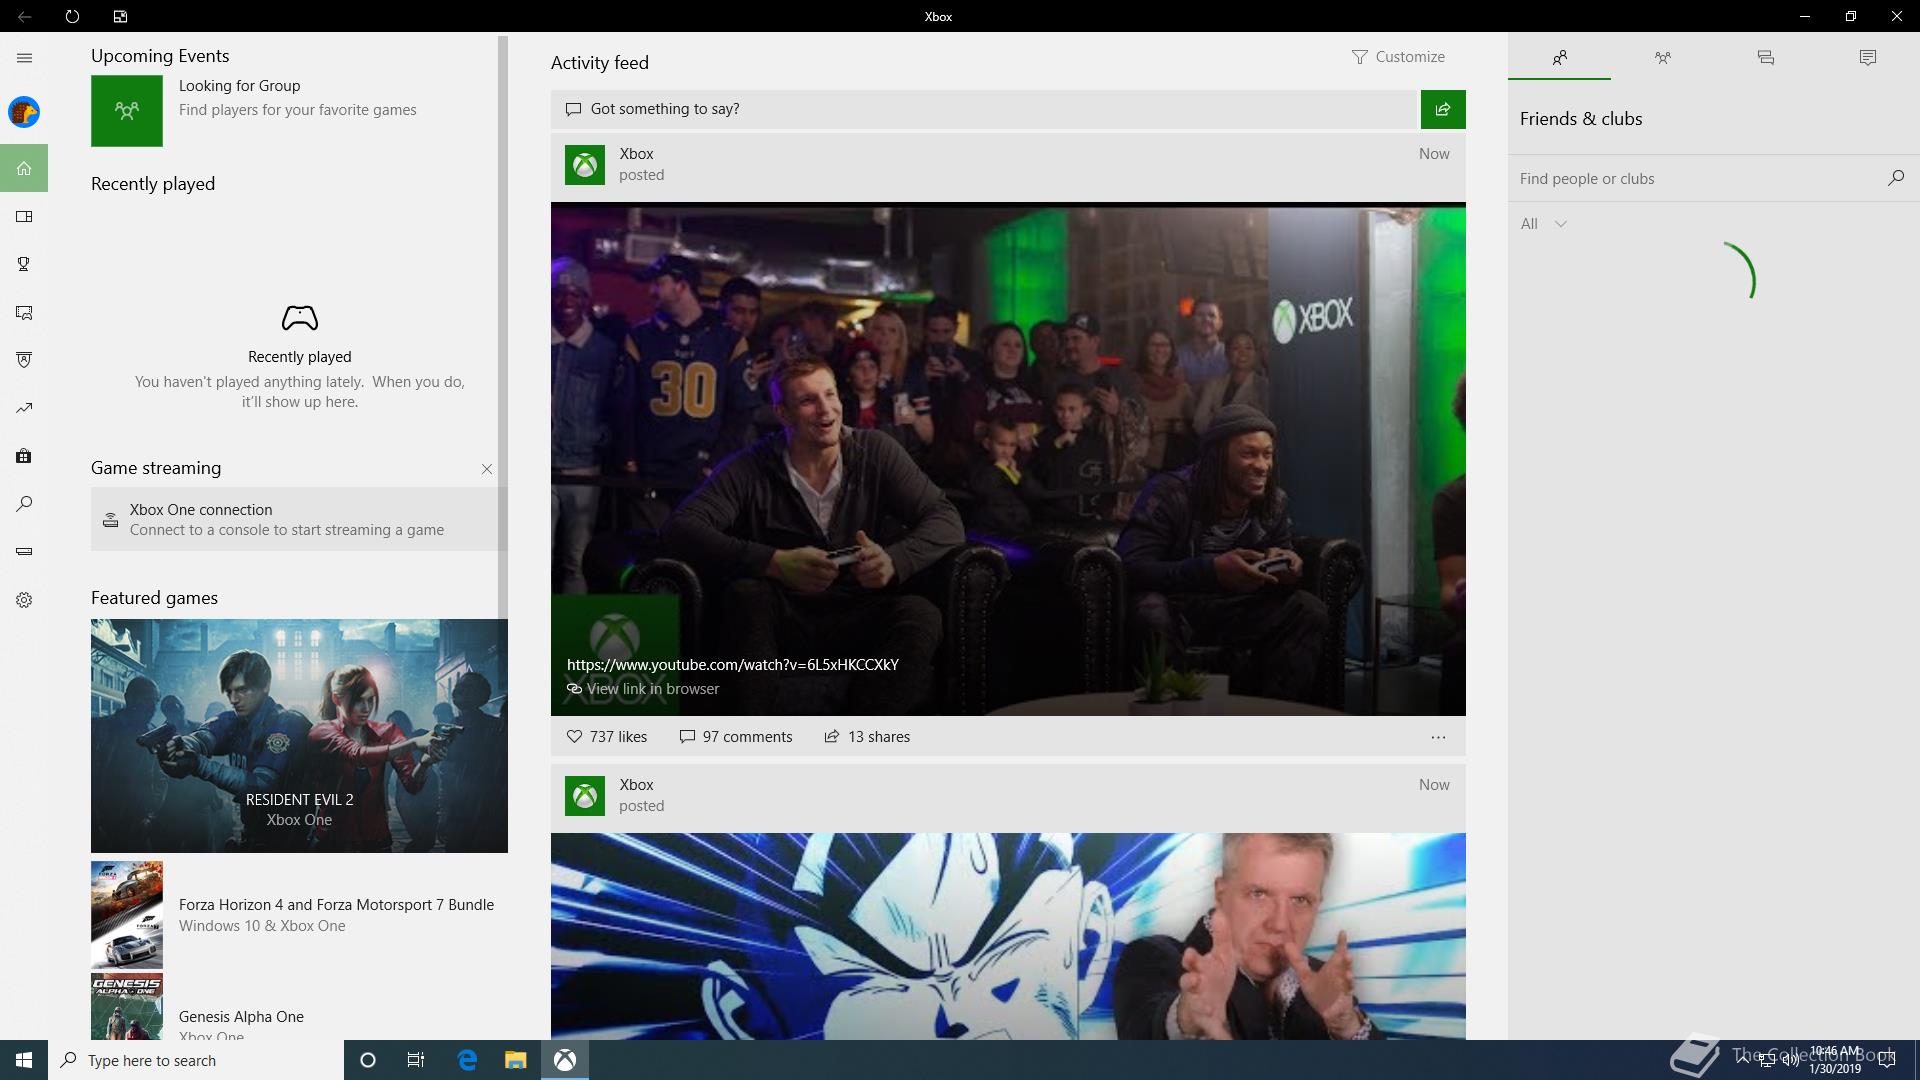The width and height of the screenshot is (1920, 1080).
Task: Launch Microsoft Edge from taskbar
Action: click(x=467, y=1060)
